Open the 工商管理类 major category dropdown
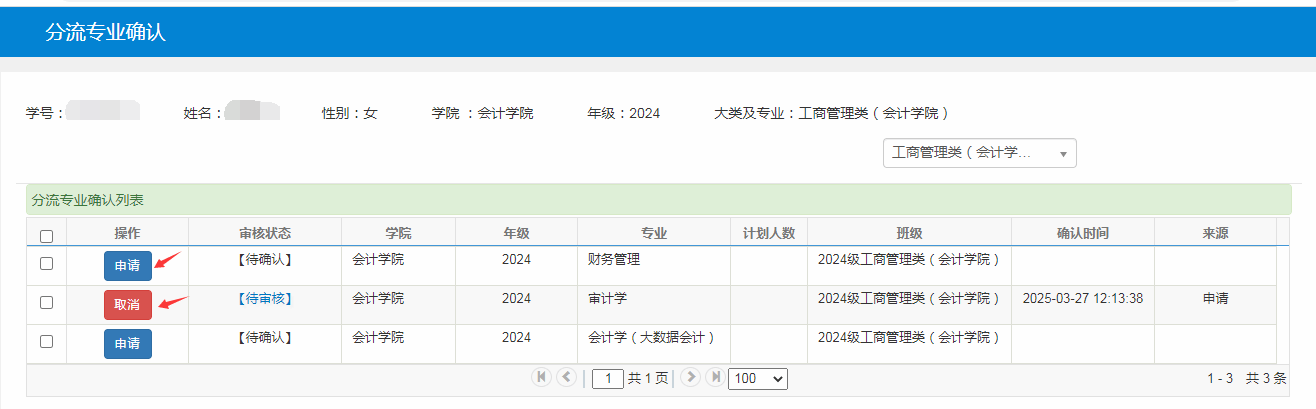Screen dimensions: 1316x409 pos(979,153)
